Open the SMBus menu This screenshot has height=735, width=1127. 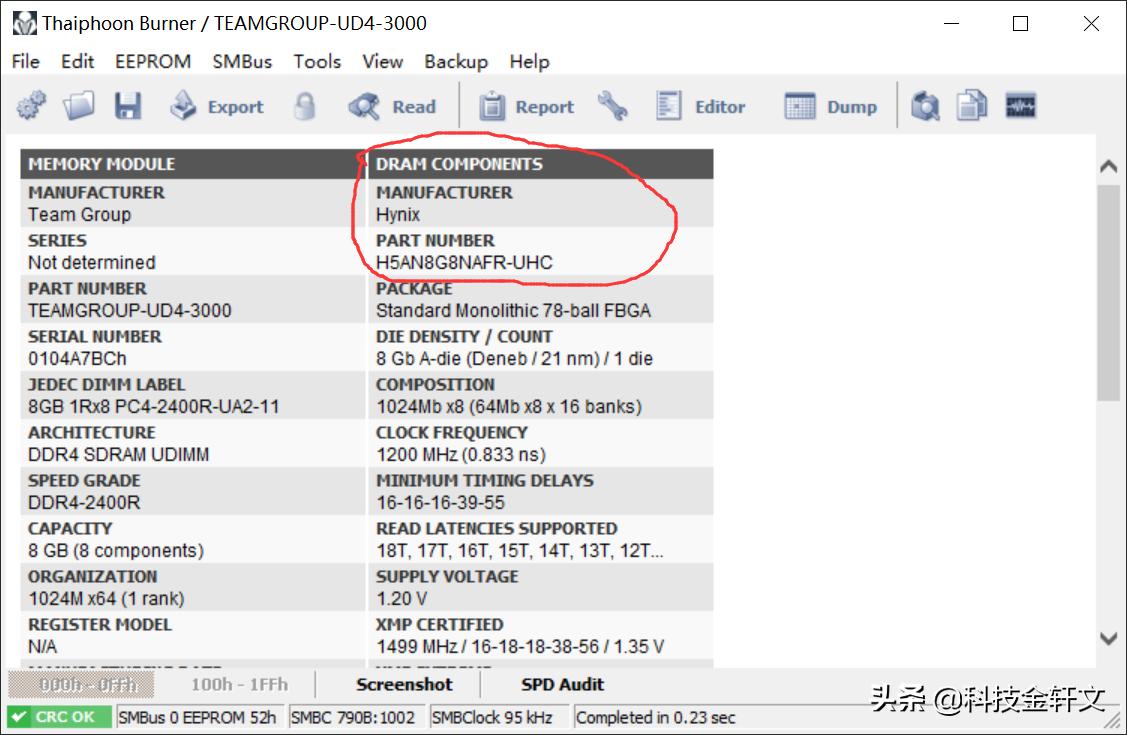(242, 62)
